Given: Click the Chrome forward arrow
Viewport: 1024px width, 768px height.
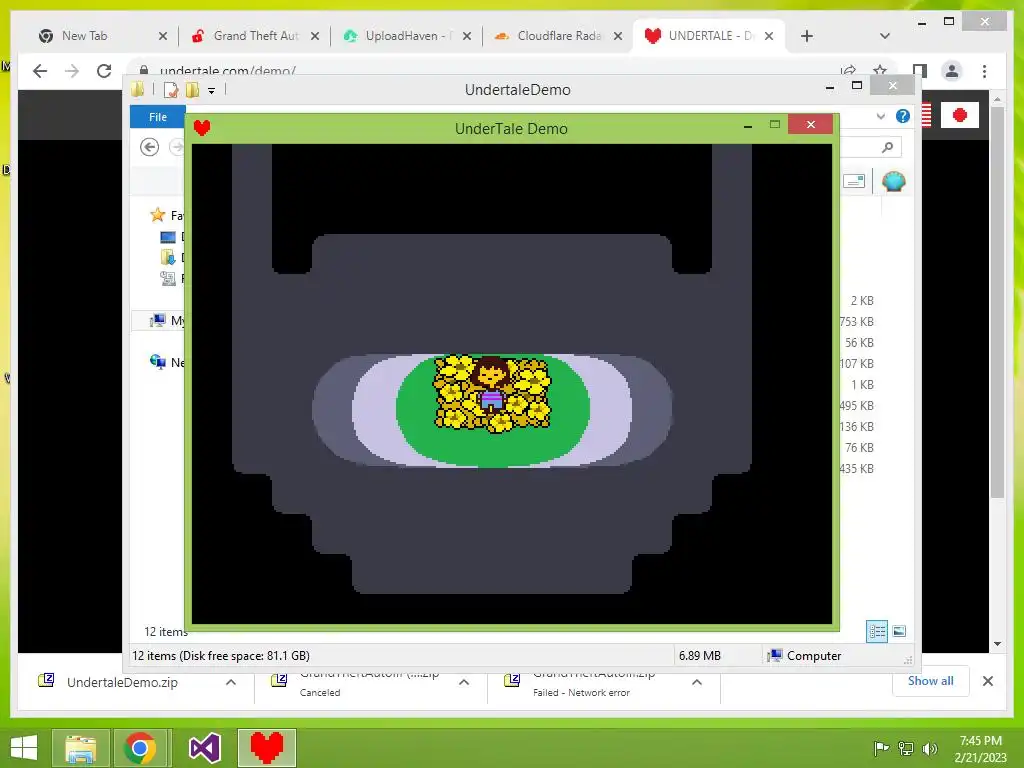Looking at the screenshot, I should click(72, 71).
